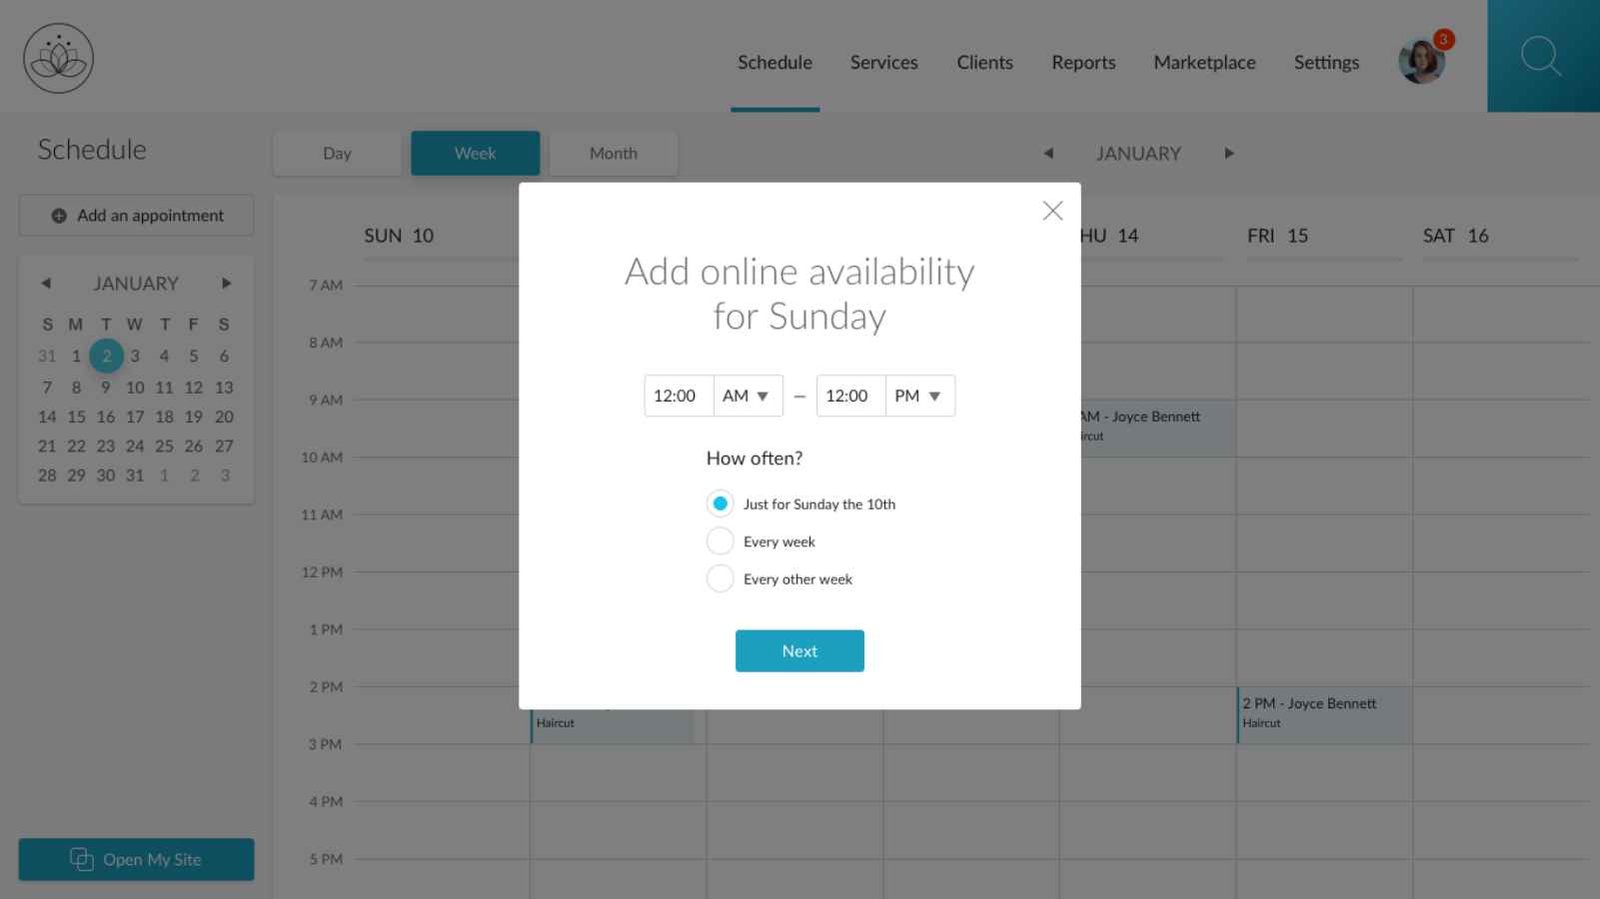
Task: Go to previous month in mini calendar
Action: [46, 283]
